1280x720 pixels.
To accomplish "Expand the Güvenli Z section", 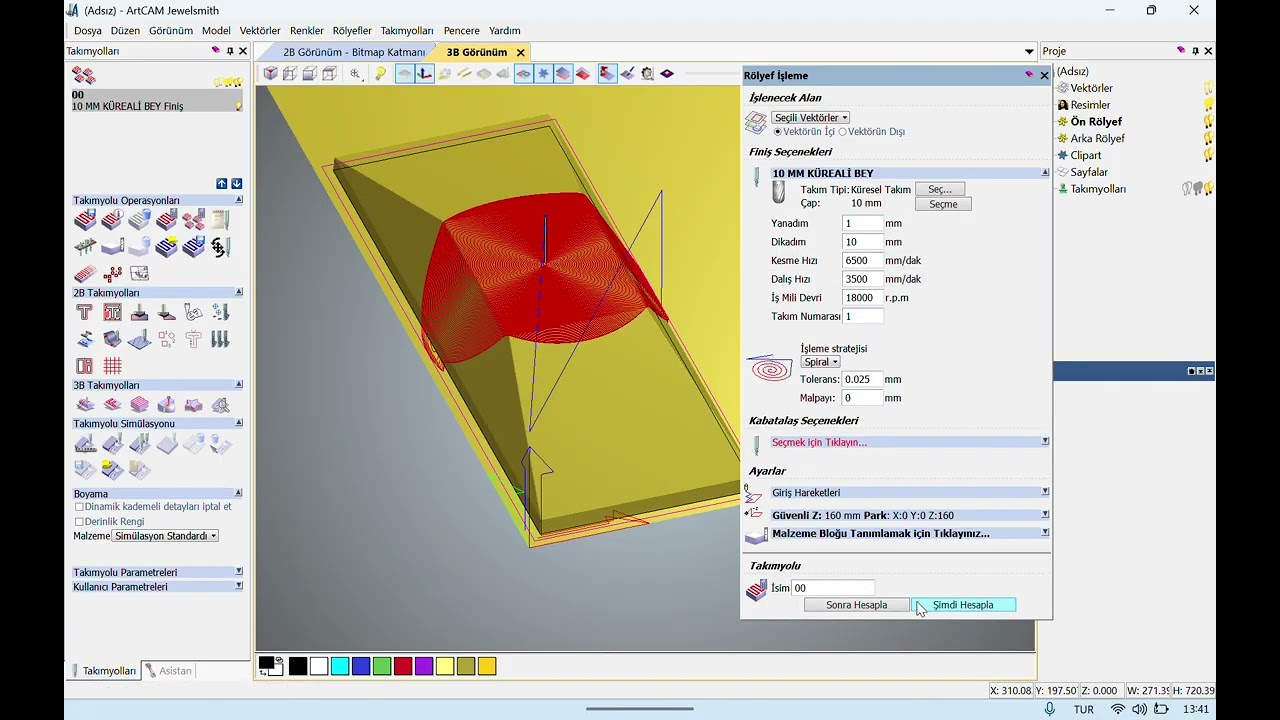I will [x=1045, y=515].
